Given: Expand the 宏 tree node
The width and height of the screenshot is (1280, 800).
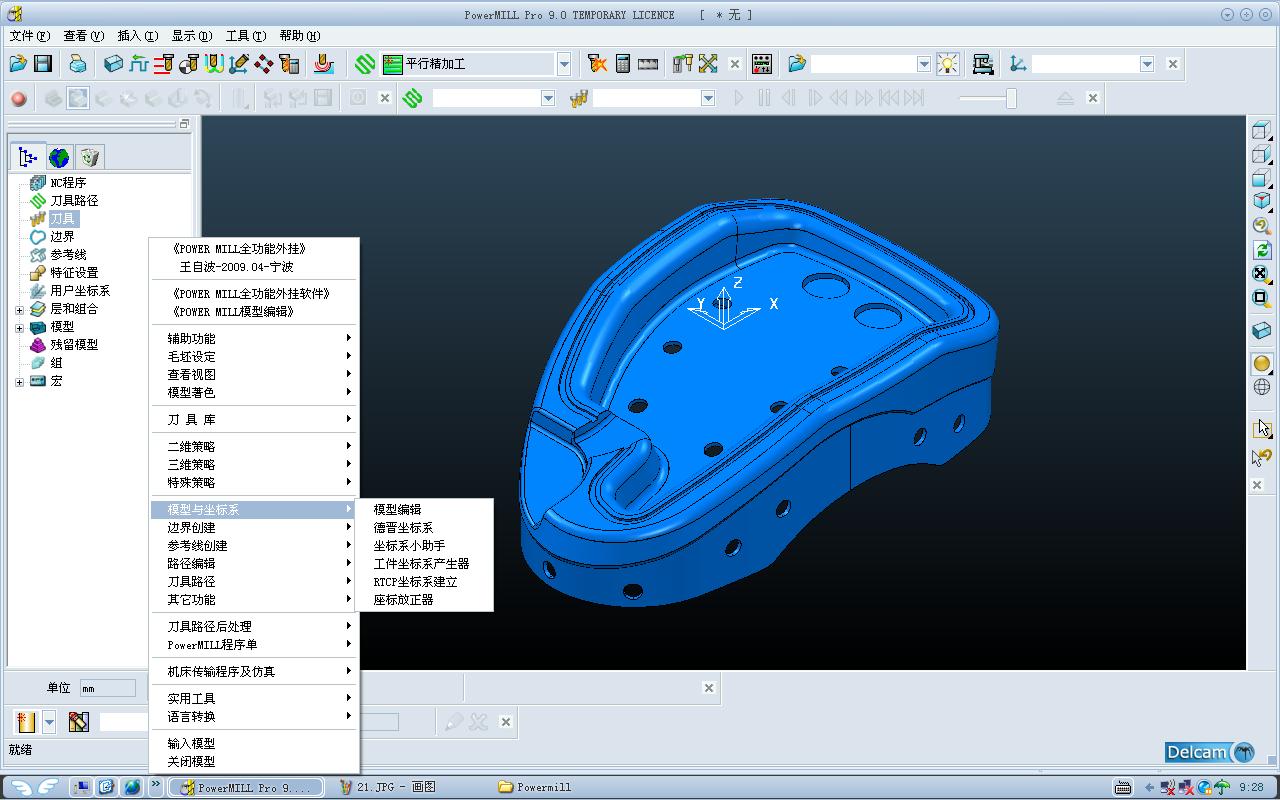Looking at the screenshot, I should (19, 381).
